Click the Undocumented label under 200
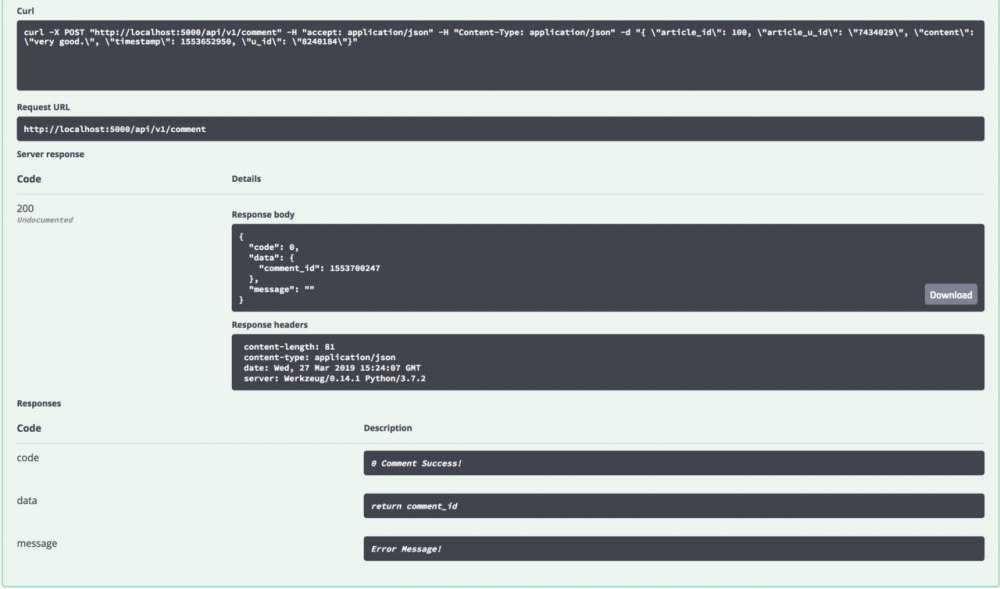Screen dimensions: 1000x589 coord(45,220)
